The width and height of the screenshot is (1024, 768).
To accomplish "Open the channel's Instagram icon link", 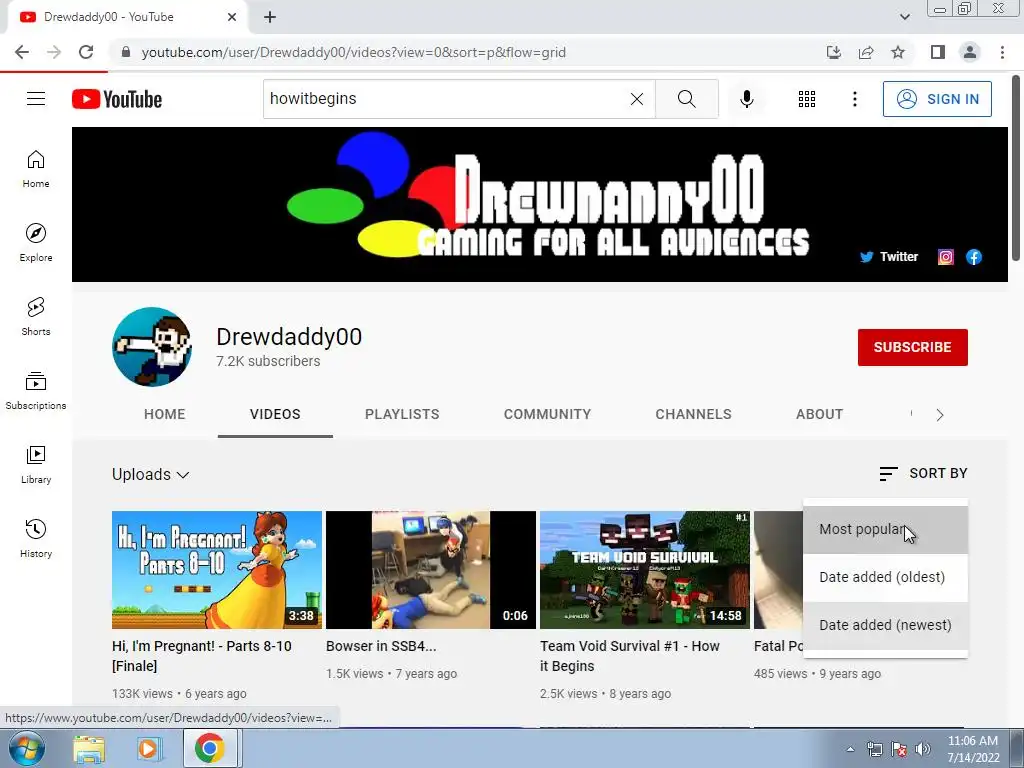I will coord(946,257).
